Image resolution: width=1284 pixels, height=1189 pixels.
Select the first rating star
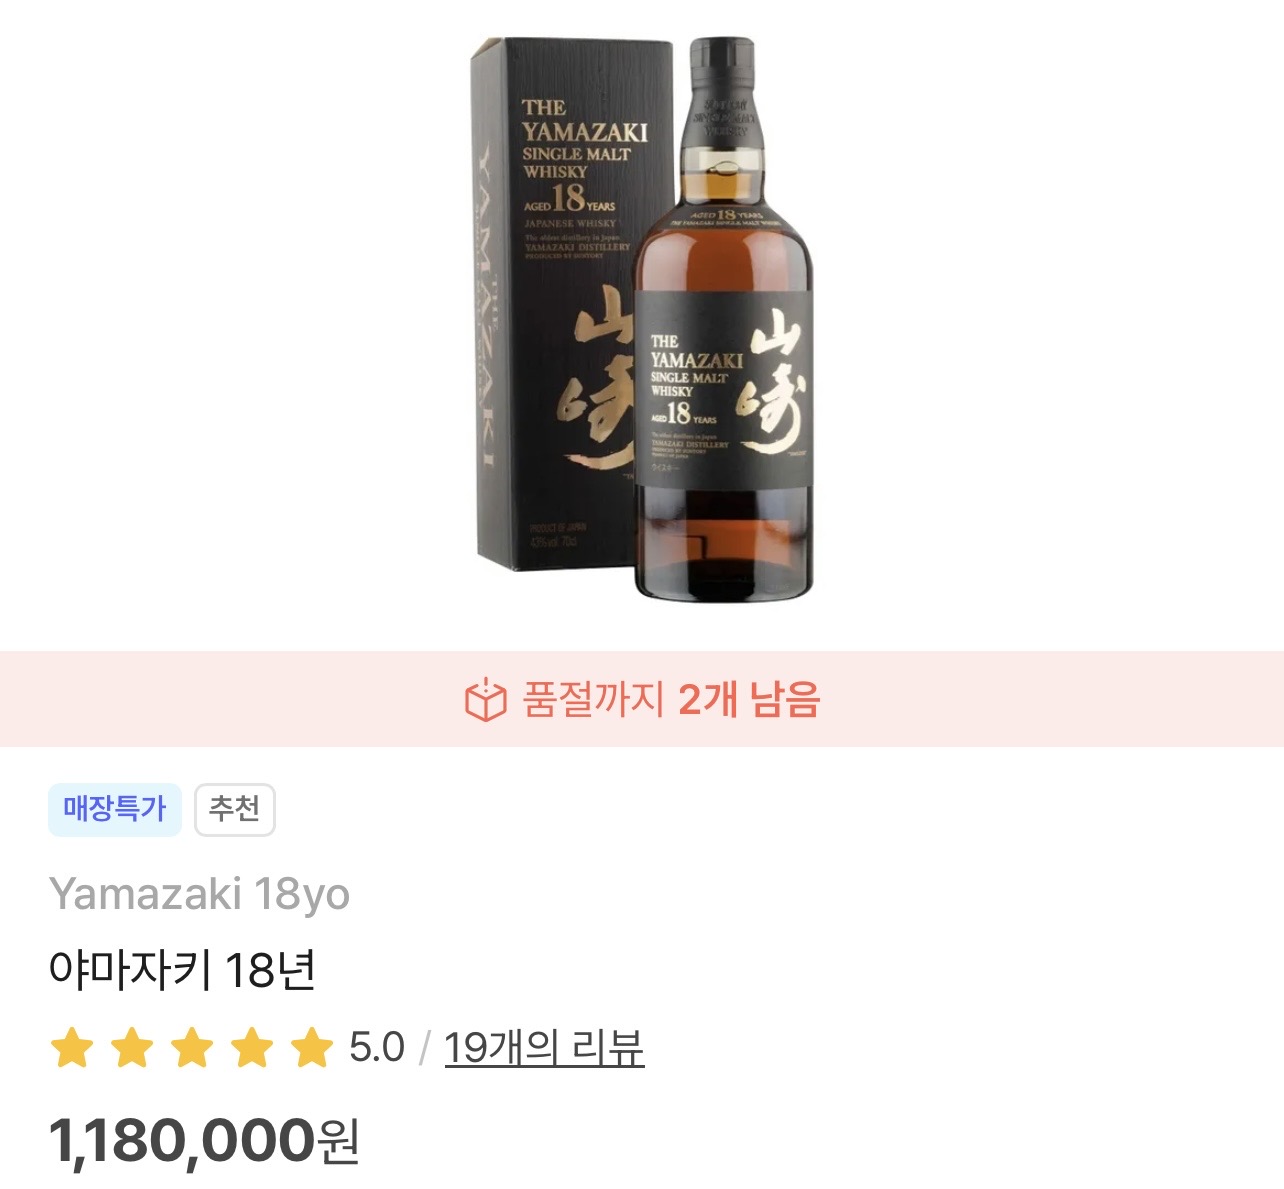[72, 1048]
